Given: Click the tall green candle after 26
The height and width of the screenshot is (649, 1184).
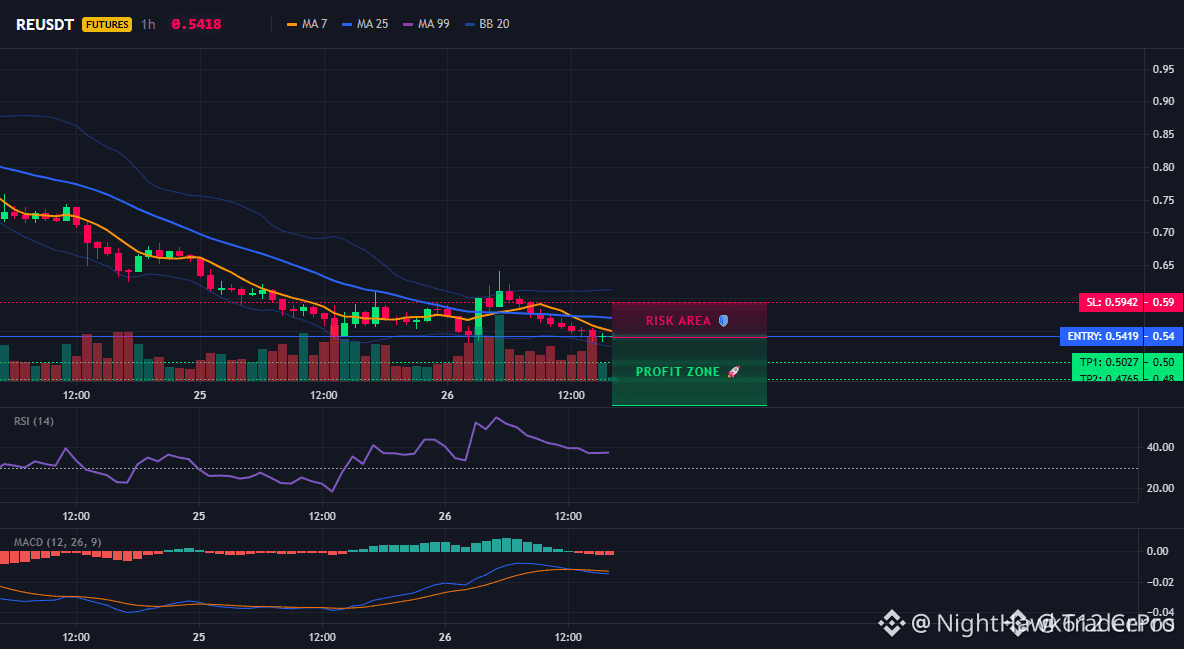Looking at the screenshot, I should [x=479, y=316].
